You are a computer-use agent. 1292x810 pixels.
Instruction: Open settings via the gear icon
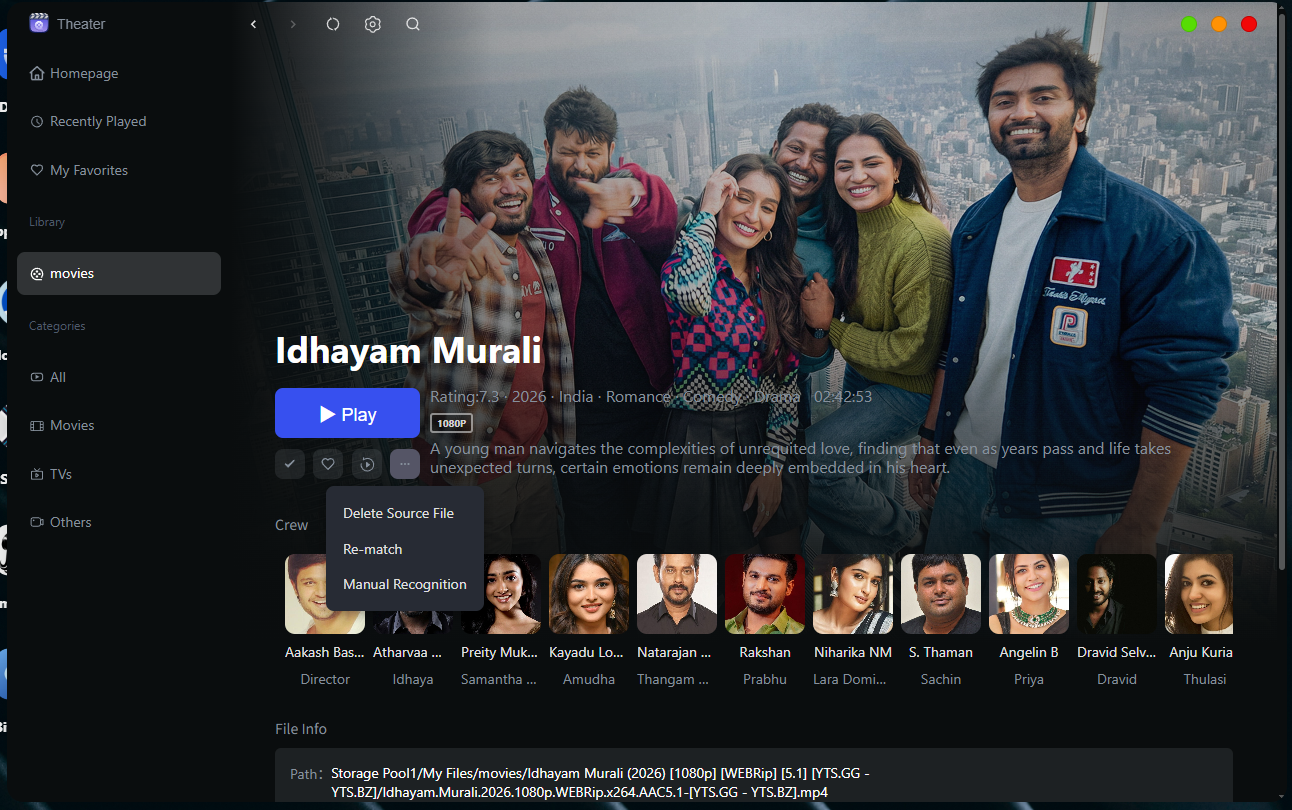pos(373,24)
